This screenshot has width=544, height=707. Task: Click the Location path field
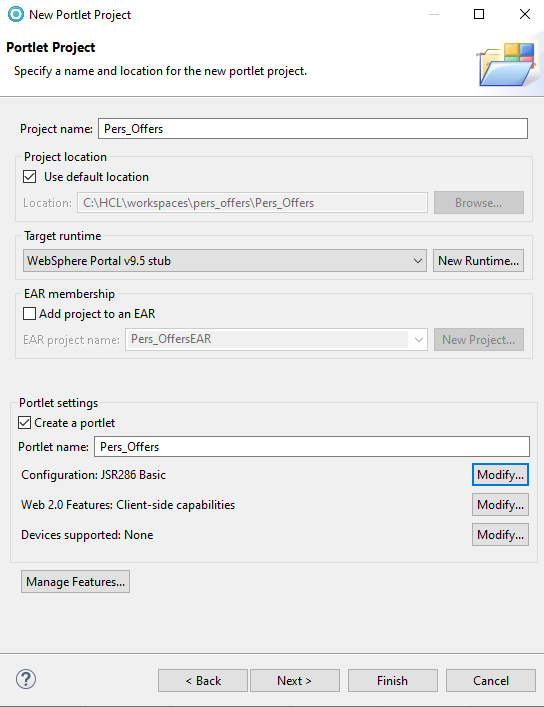(x=253, y=203)
